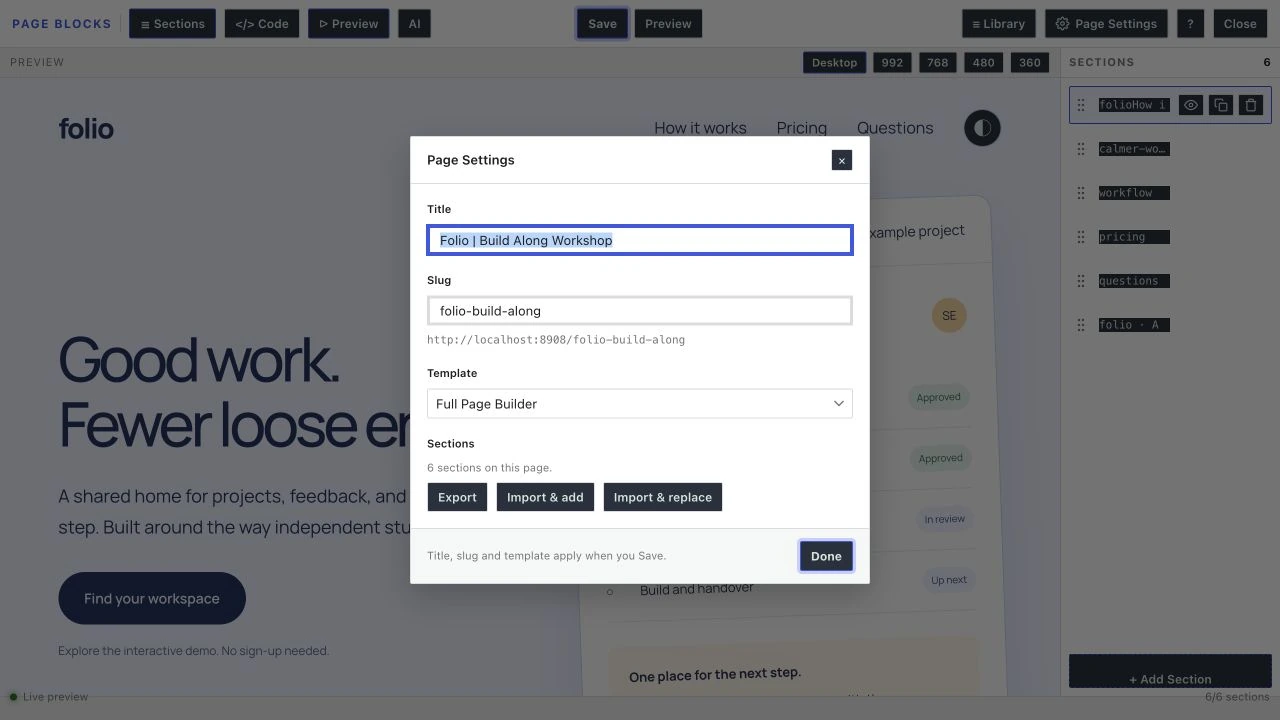
Task: Open the AI tab
Action: [414, 24]
